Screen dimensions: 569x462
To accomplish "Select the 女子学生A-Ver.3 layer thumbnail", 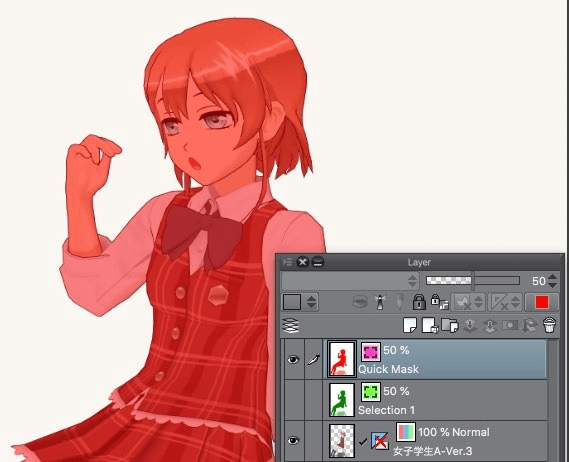I will pos(341,441).
